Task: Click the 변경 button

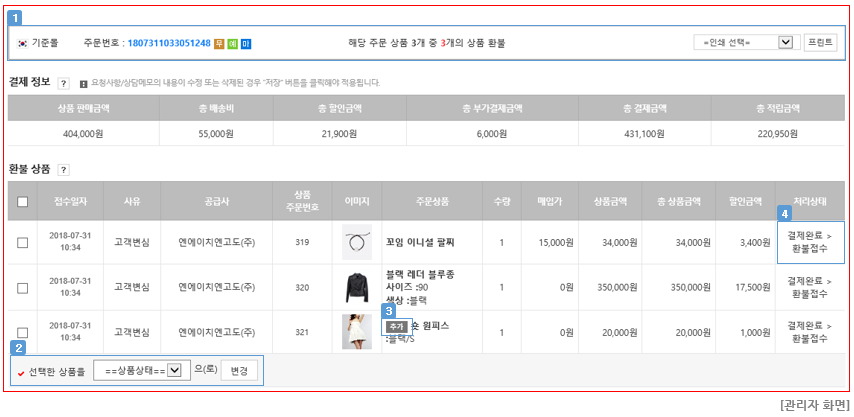Action: click(239, 371)
